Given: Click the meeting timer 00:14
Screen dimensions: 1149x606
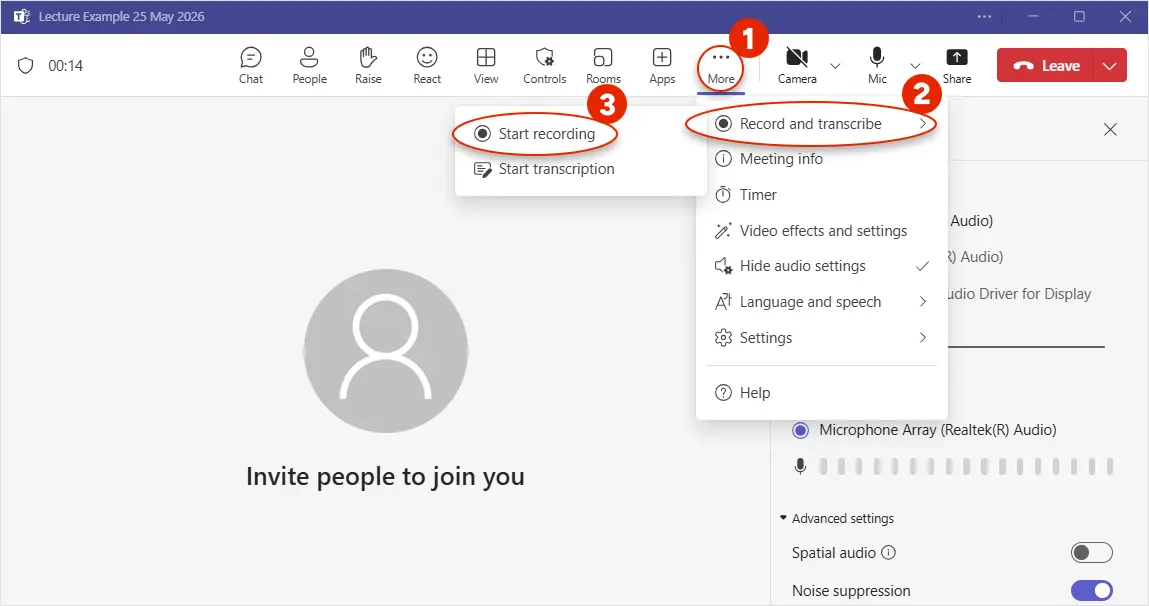Looking at the screenshot, I should 66,66.
